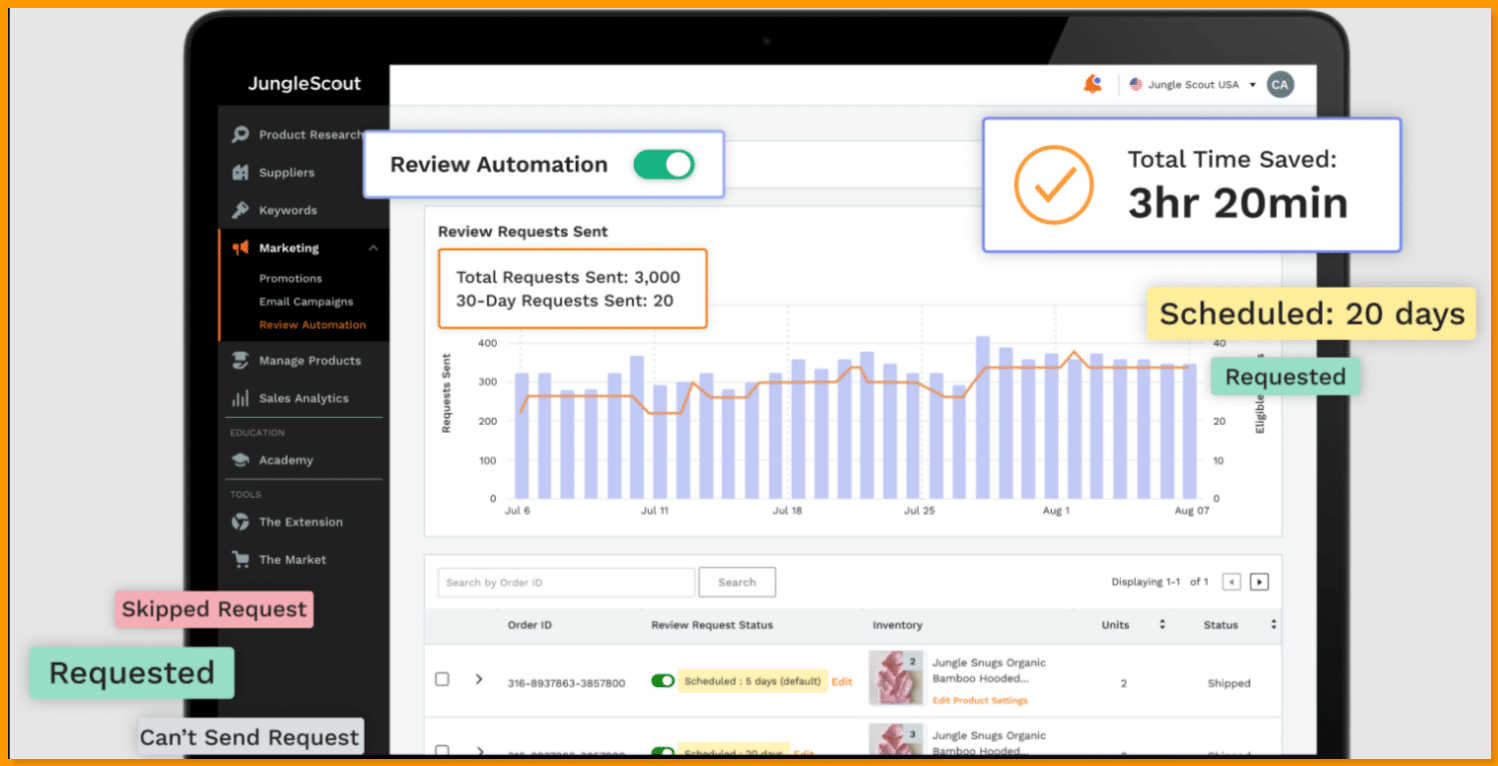Sort by the Status column arrows
The image size is (1498, 766).
click(1273, 625)
